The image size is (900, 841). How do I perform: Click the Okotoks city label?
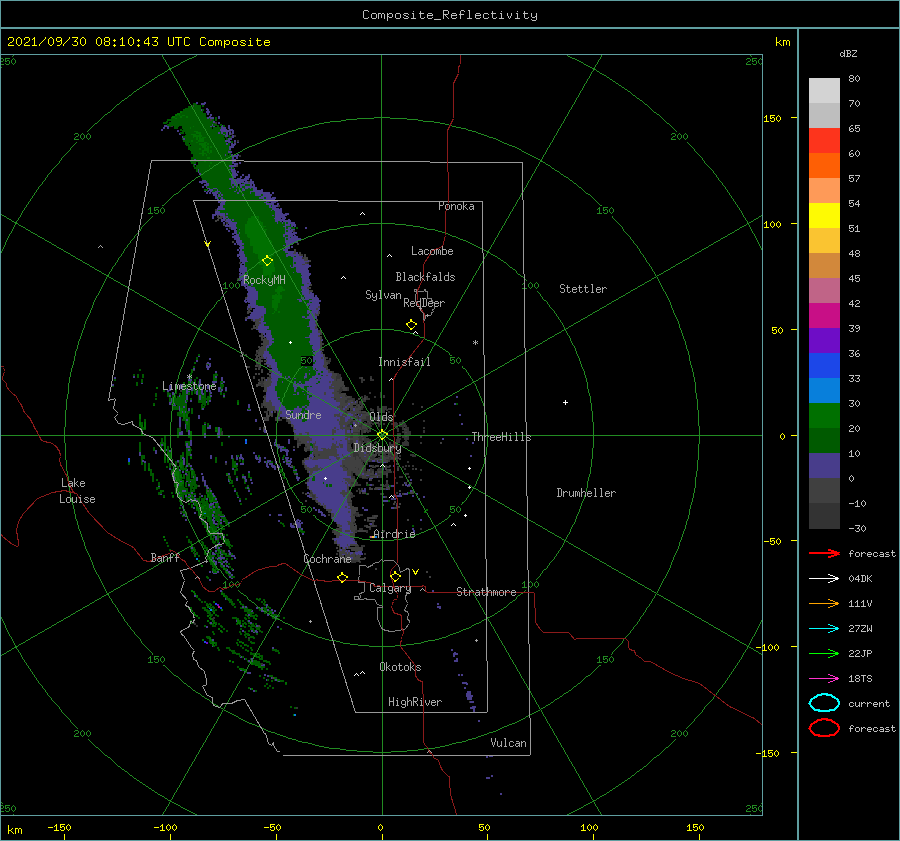[x=400, y=667]
